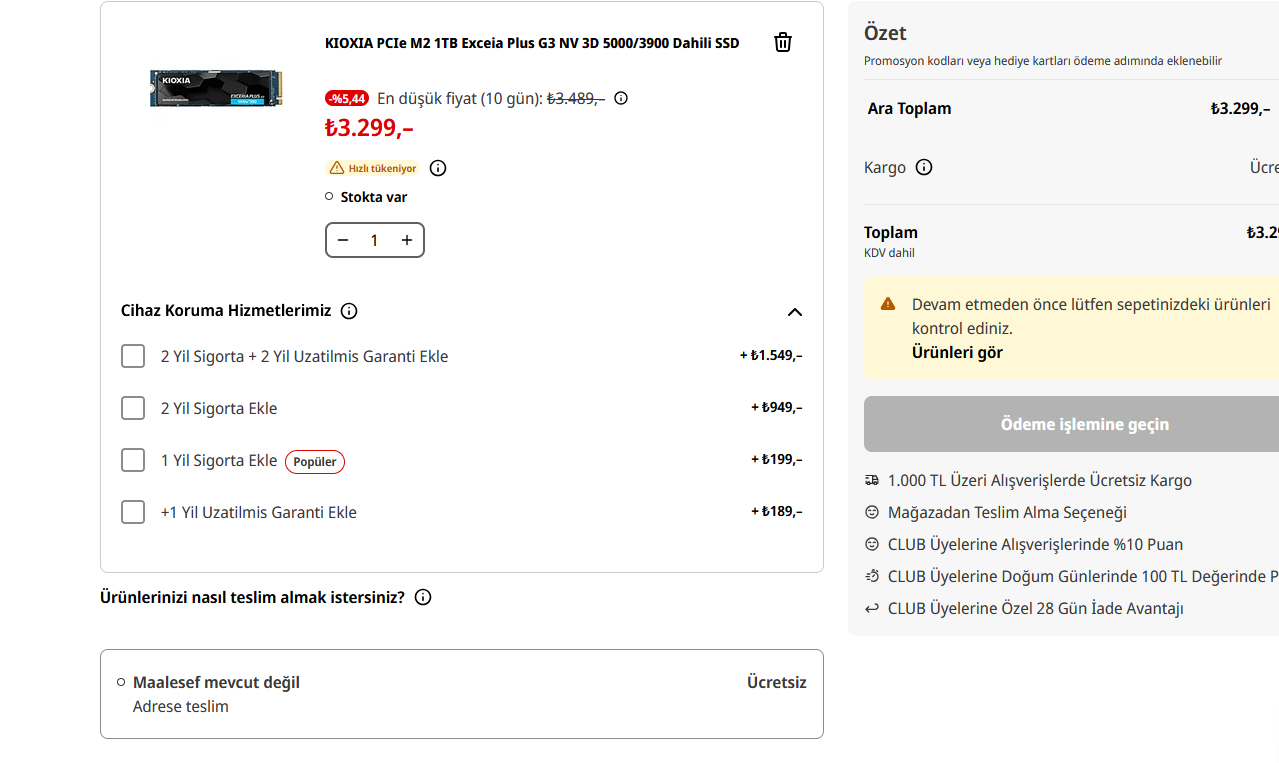Click the quantity field showing 1
Image resolution: width=1279 pixels, height=763 pixels.
click(x=375, y=240)
